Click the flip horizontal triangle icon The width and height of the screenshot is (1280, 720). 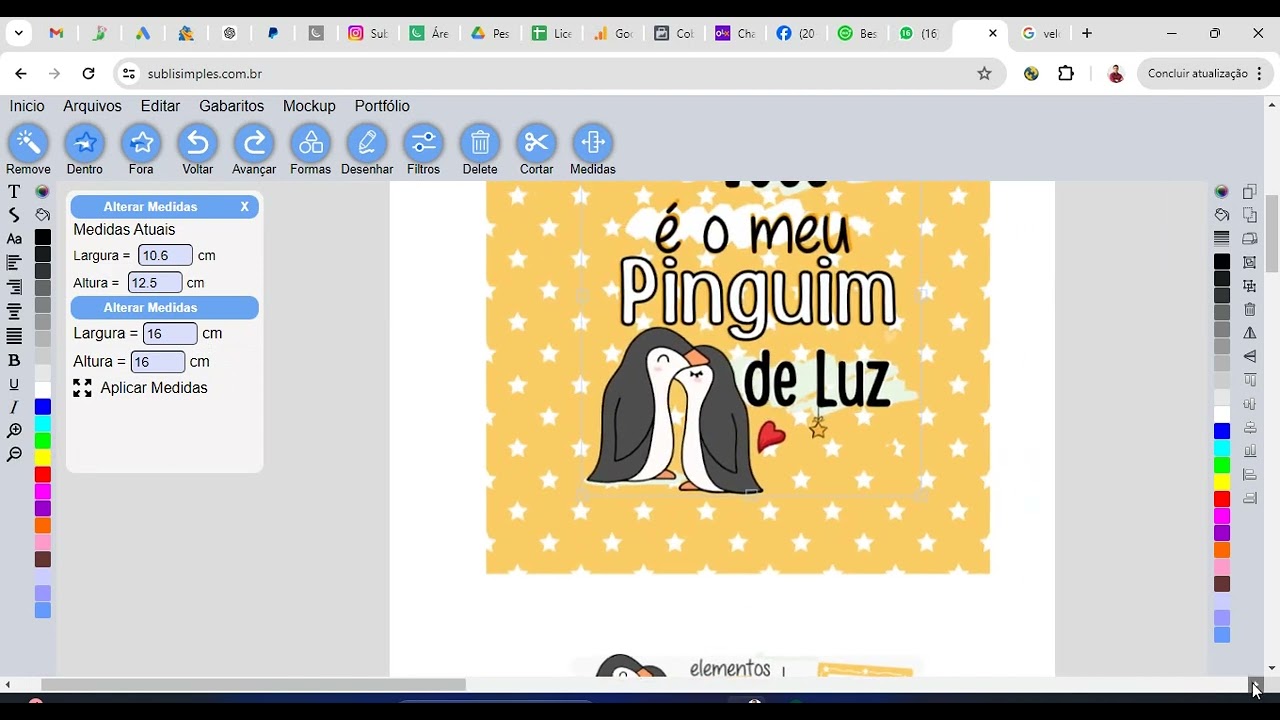click(x=1250, y=333)
